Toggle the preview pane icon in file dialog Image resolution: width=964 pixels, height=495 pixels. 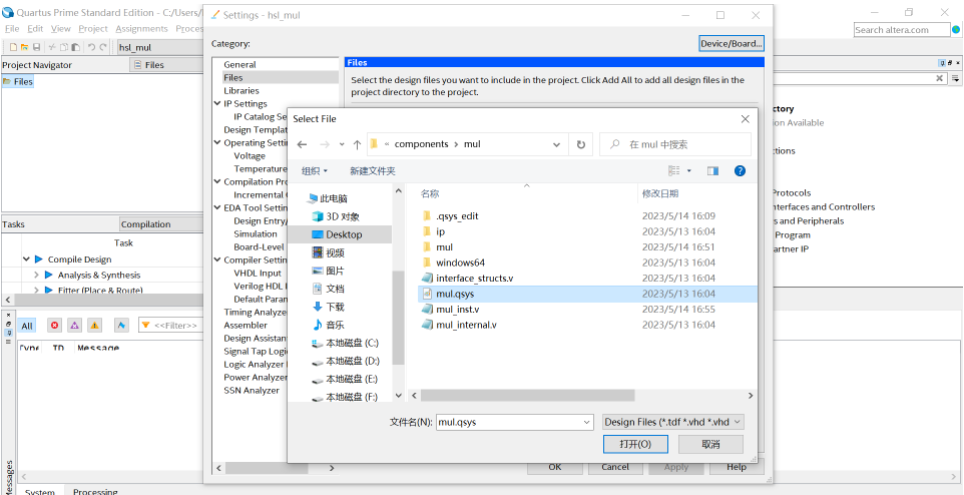coord(713,171)
